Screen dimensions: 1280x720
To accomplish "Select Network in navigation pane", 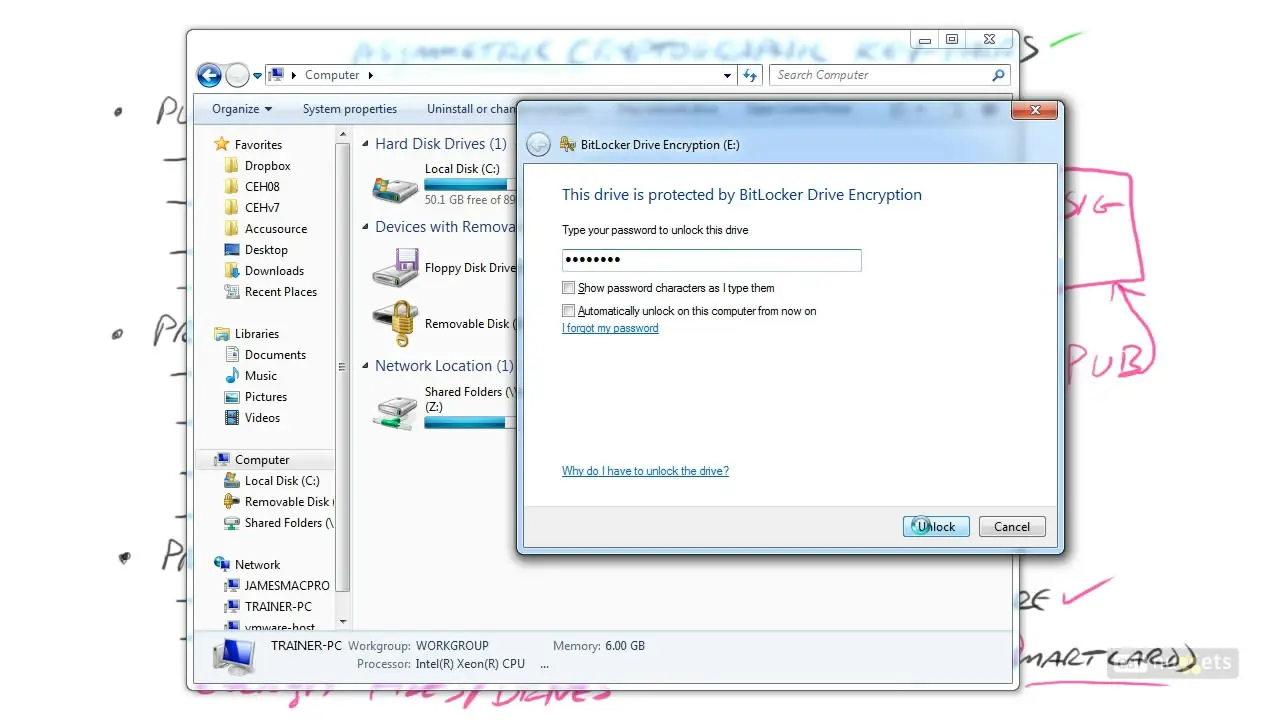I will [x=257, y=565].
